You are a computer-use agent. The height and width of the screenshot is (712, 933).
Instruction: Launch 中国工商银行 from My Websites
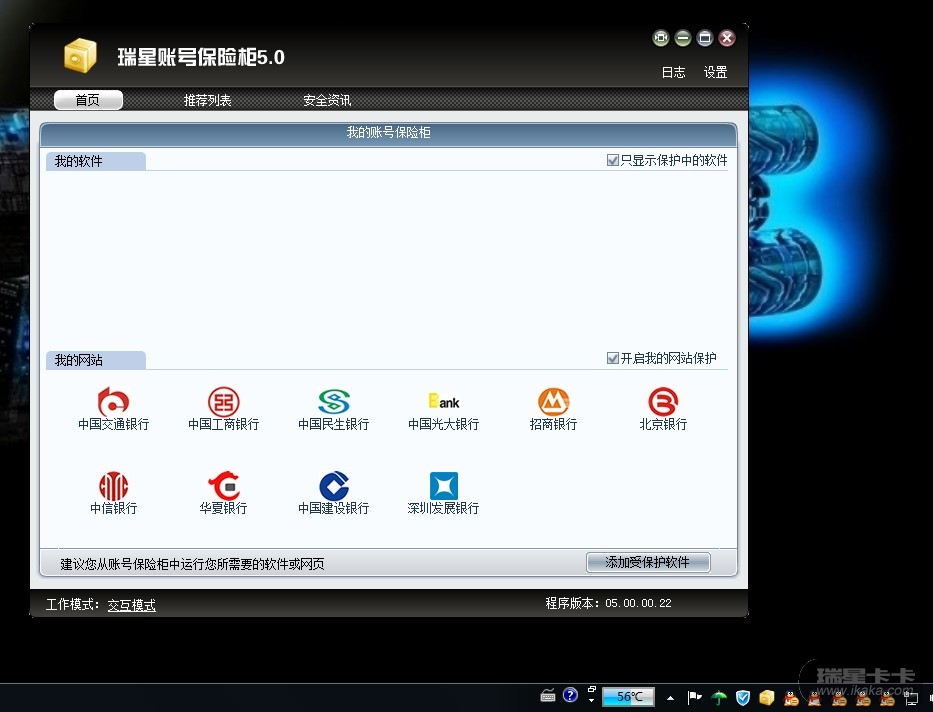click(223, 402)
